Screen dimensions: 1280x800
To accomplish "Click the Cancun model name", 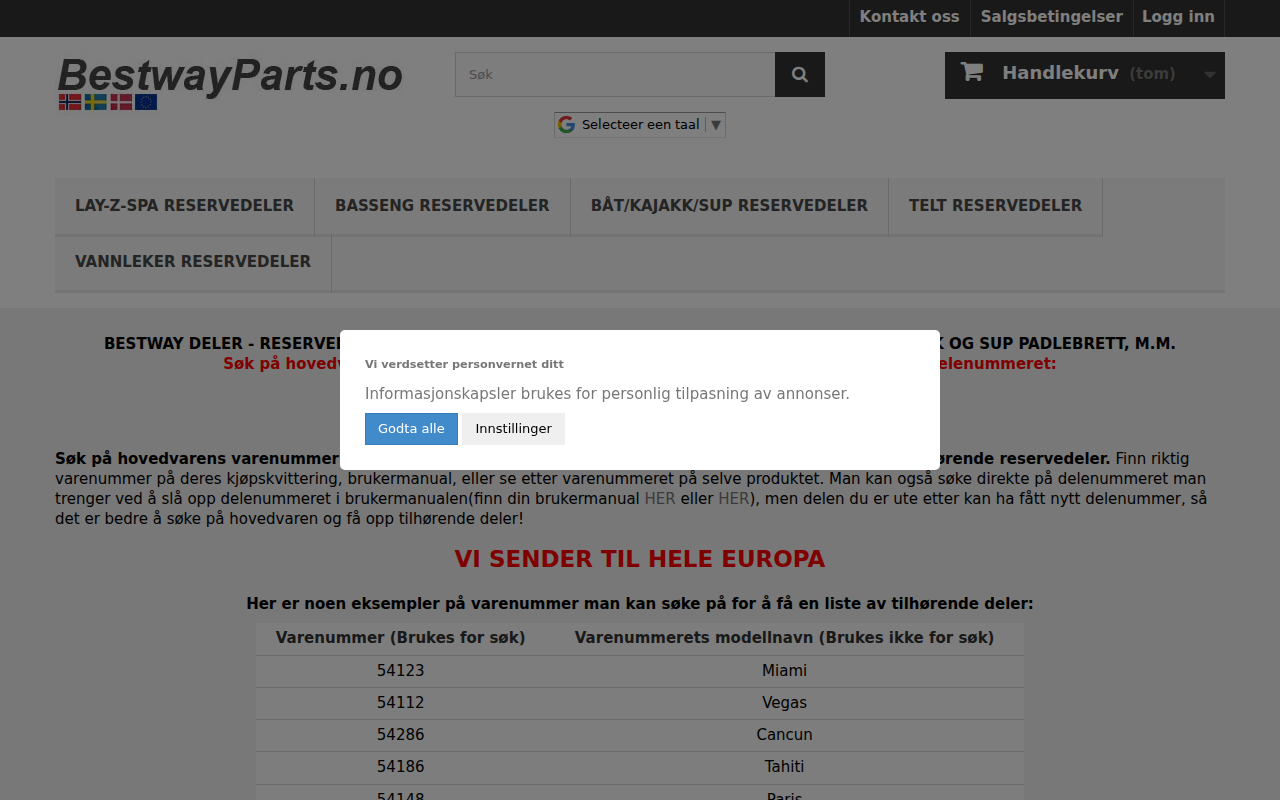I will (784, 735).
